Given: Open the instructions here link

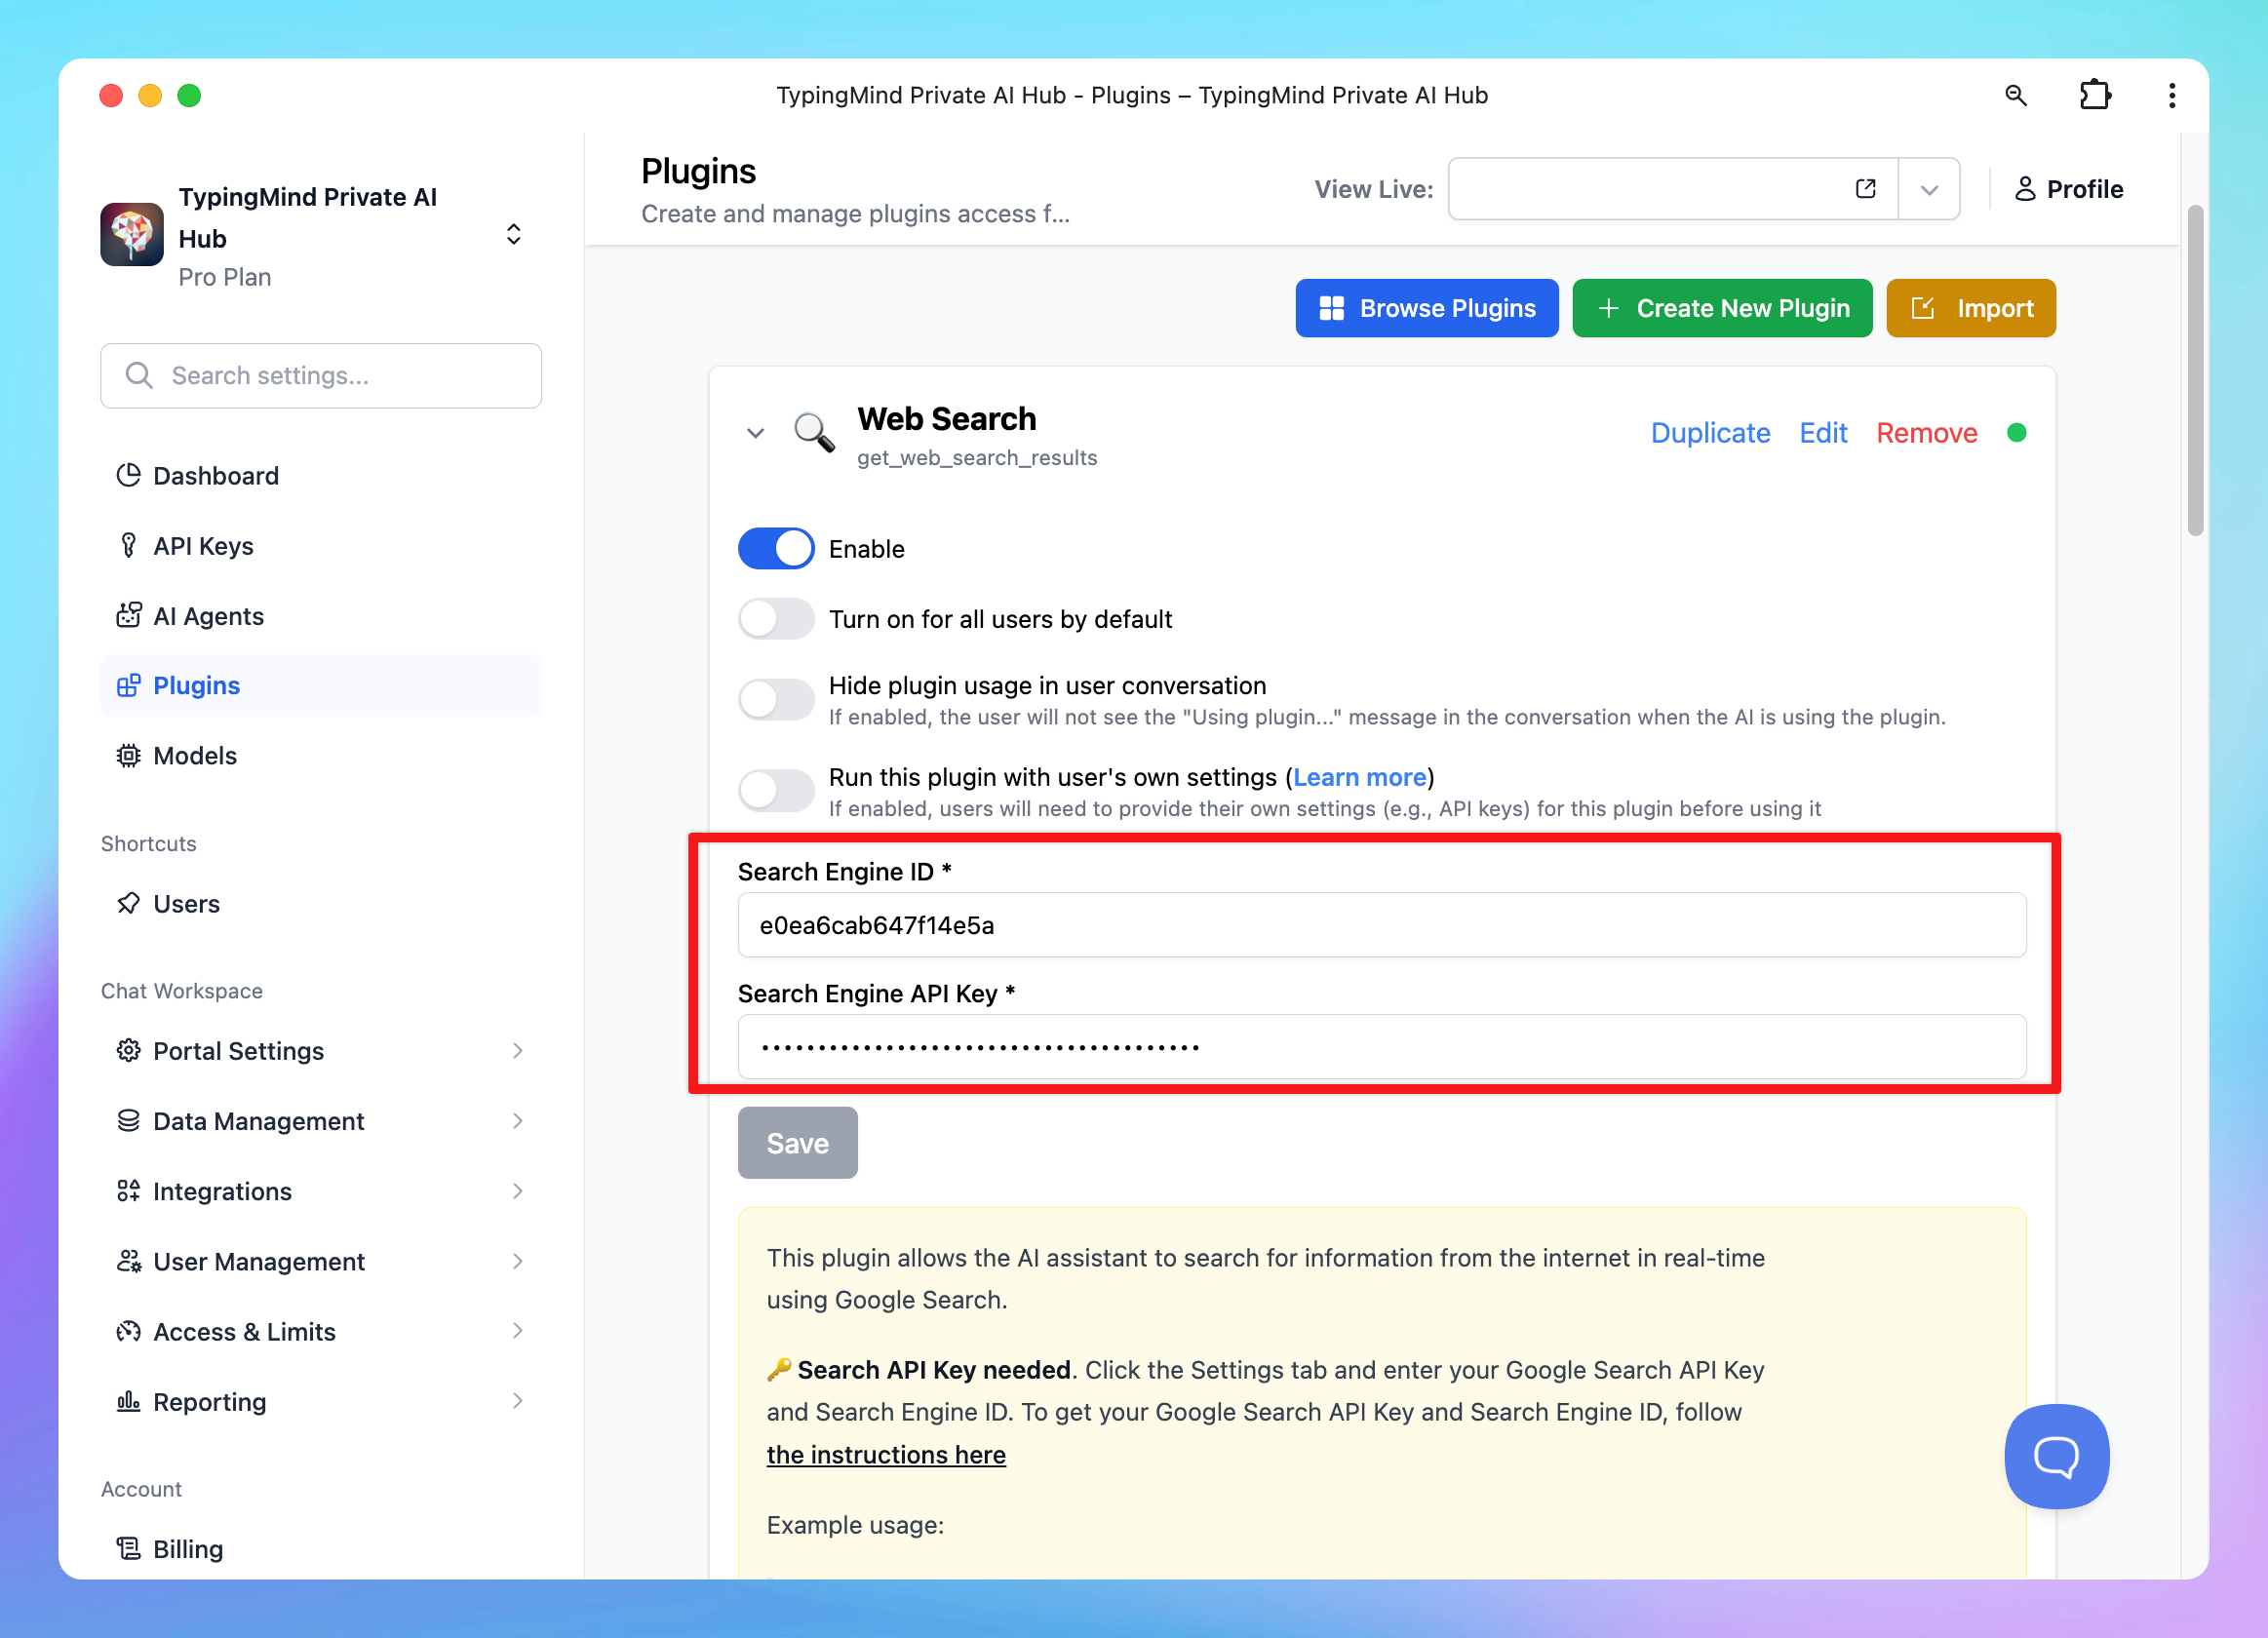Looking at the screenshot, I should [885, 1455].
